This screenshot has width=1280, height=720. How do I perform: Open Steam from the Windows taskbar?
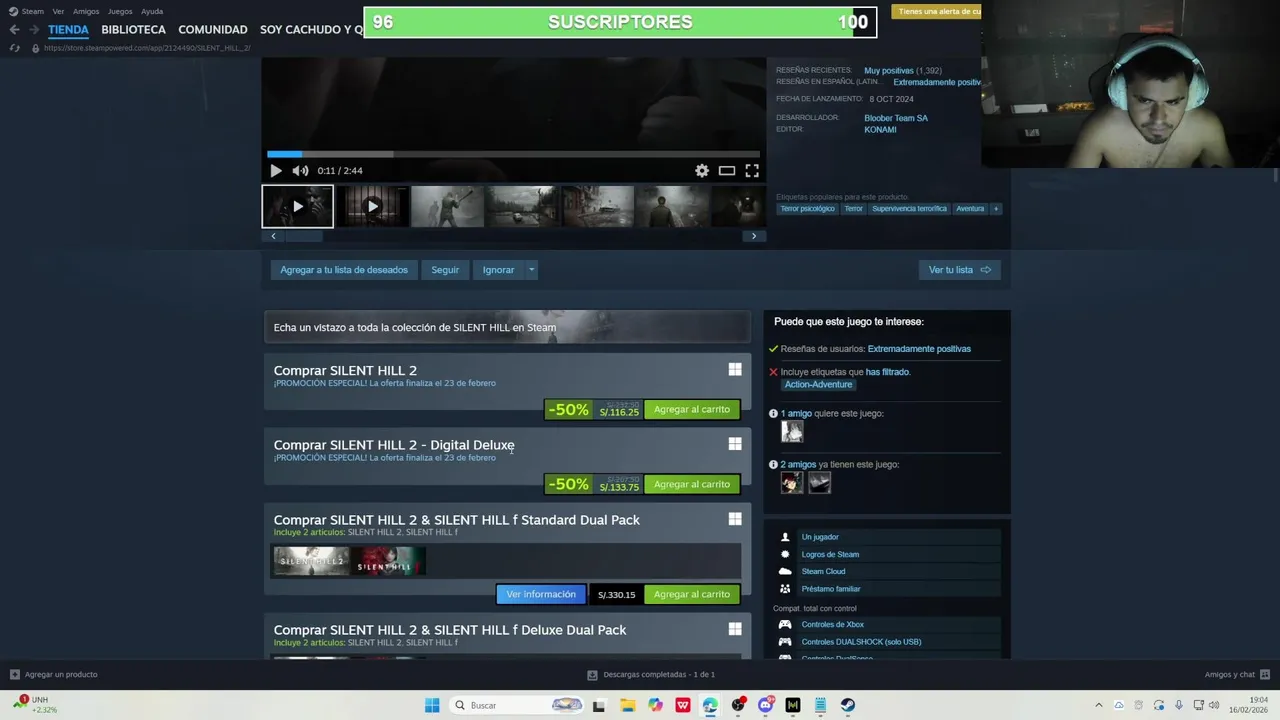[x=847, y=705]
